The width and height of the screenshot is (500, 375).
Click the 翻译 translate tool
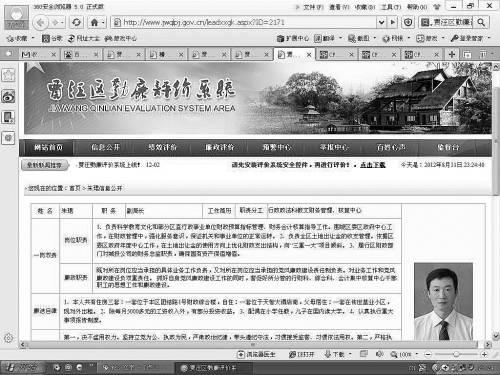(325, 39)
